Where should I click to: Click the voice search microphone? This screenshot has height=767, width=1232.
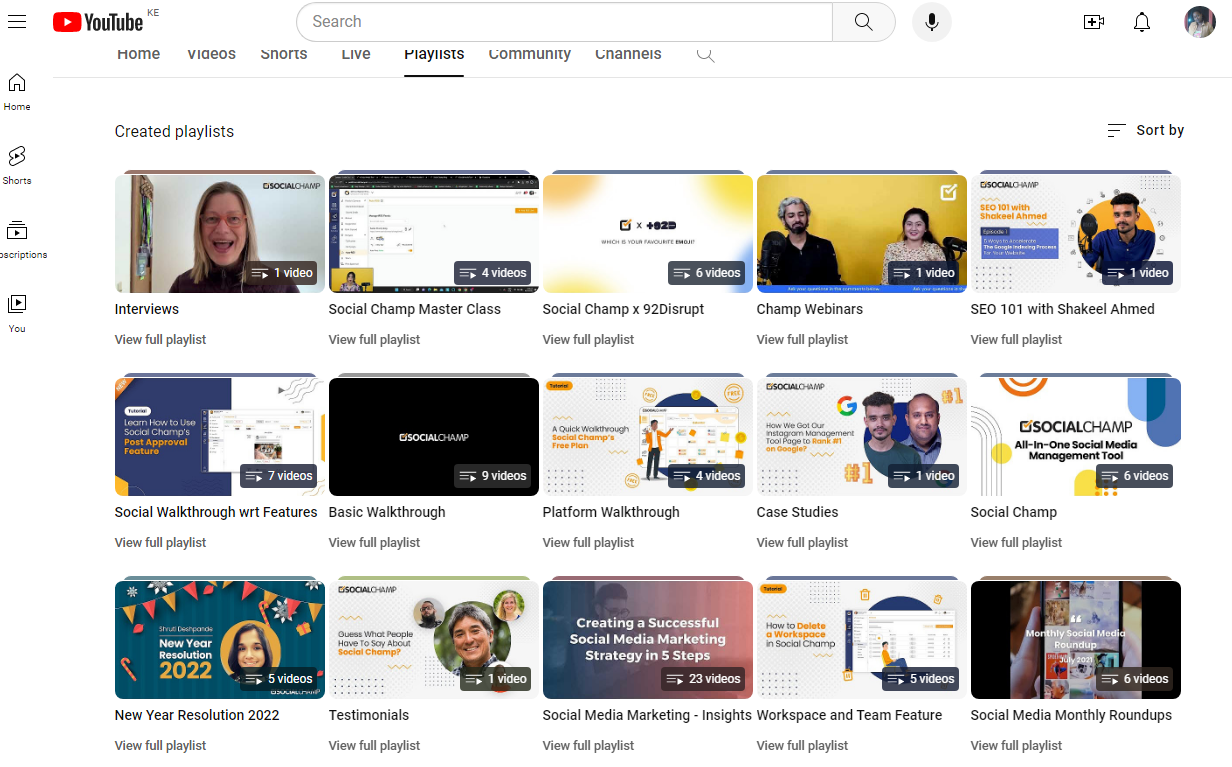click(x=931, y=21)
